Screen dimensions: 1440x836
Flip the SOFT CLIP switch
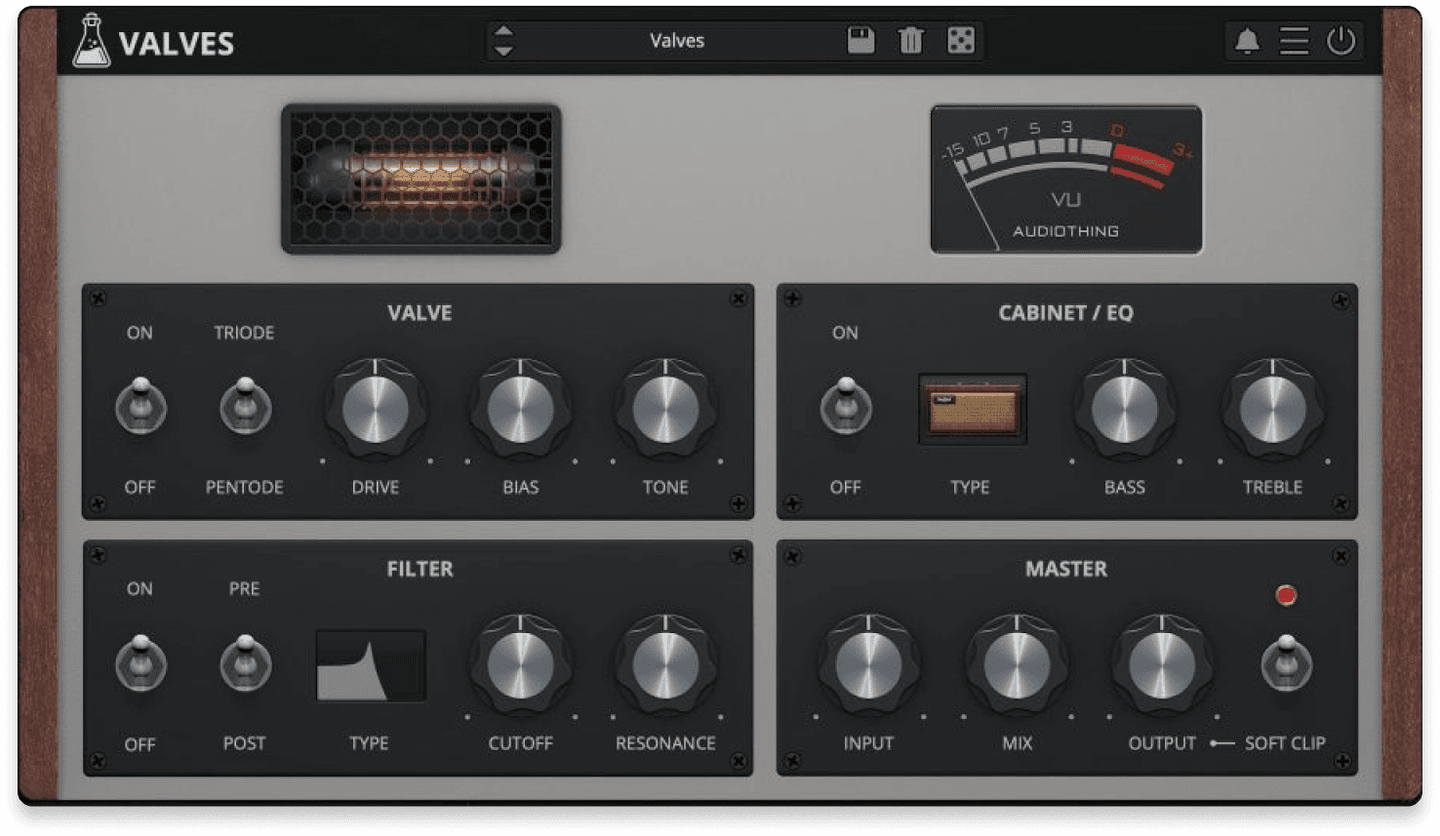(x=1286, y=665)
